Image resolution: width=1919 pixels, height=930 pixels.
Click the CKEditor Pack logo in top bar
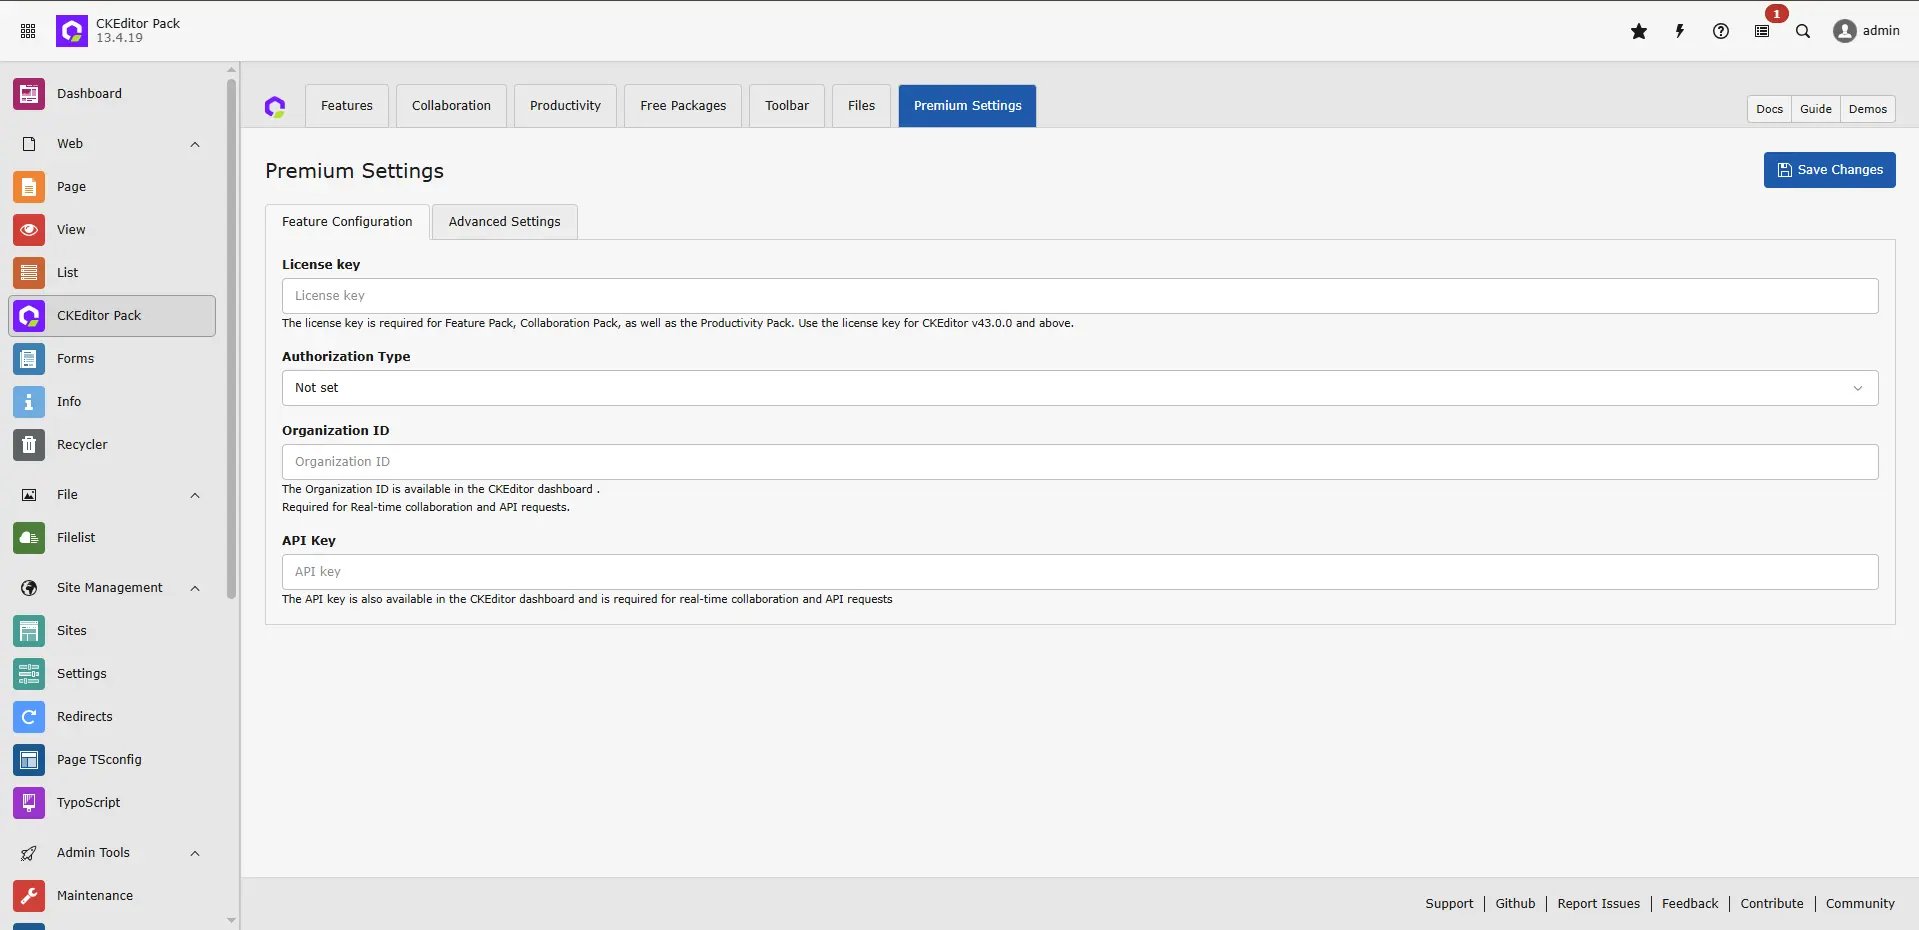(x=72, y=31)
